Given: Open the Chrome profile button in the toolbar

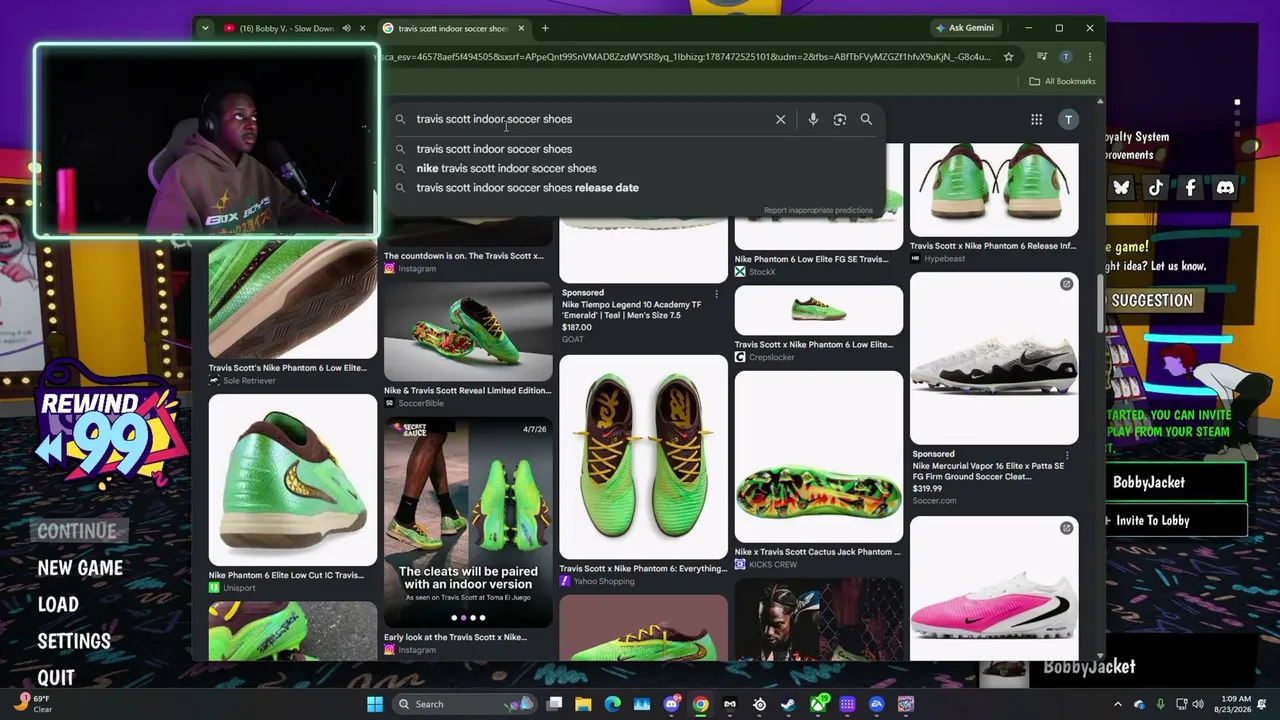Looking at the screenshot, I should (x=1066, y=57).
